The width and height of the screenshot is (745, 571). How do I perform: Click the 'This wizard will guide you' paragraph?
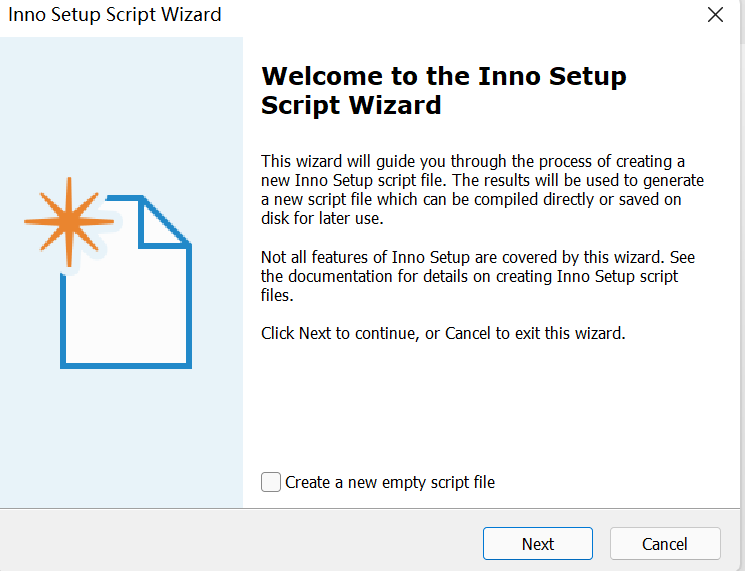pos(482,190)
